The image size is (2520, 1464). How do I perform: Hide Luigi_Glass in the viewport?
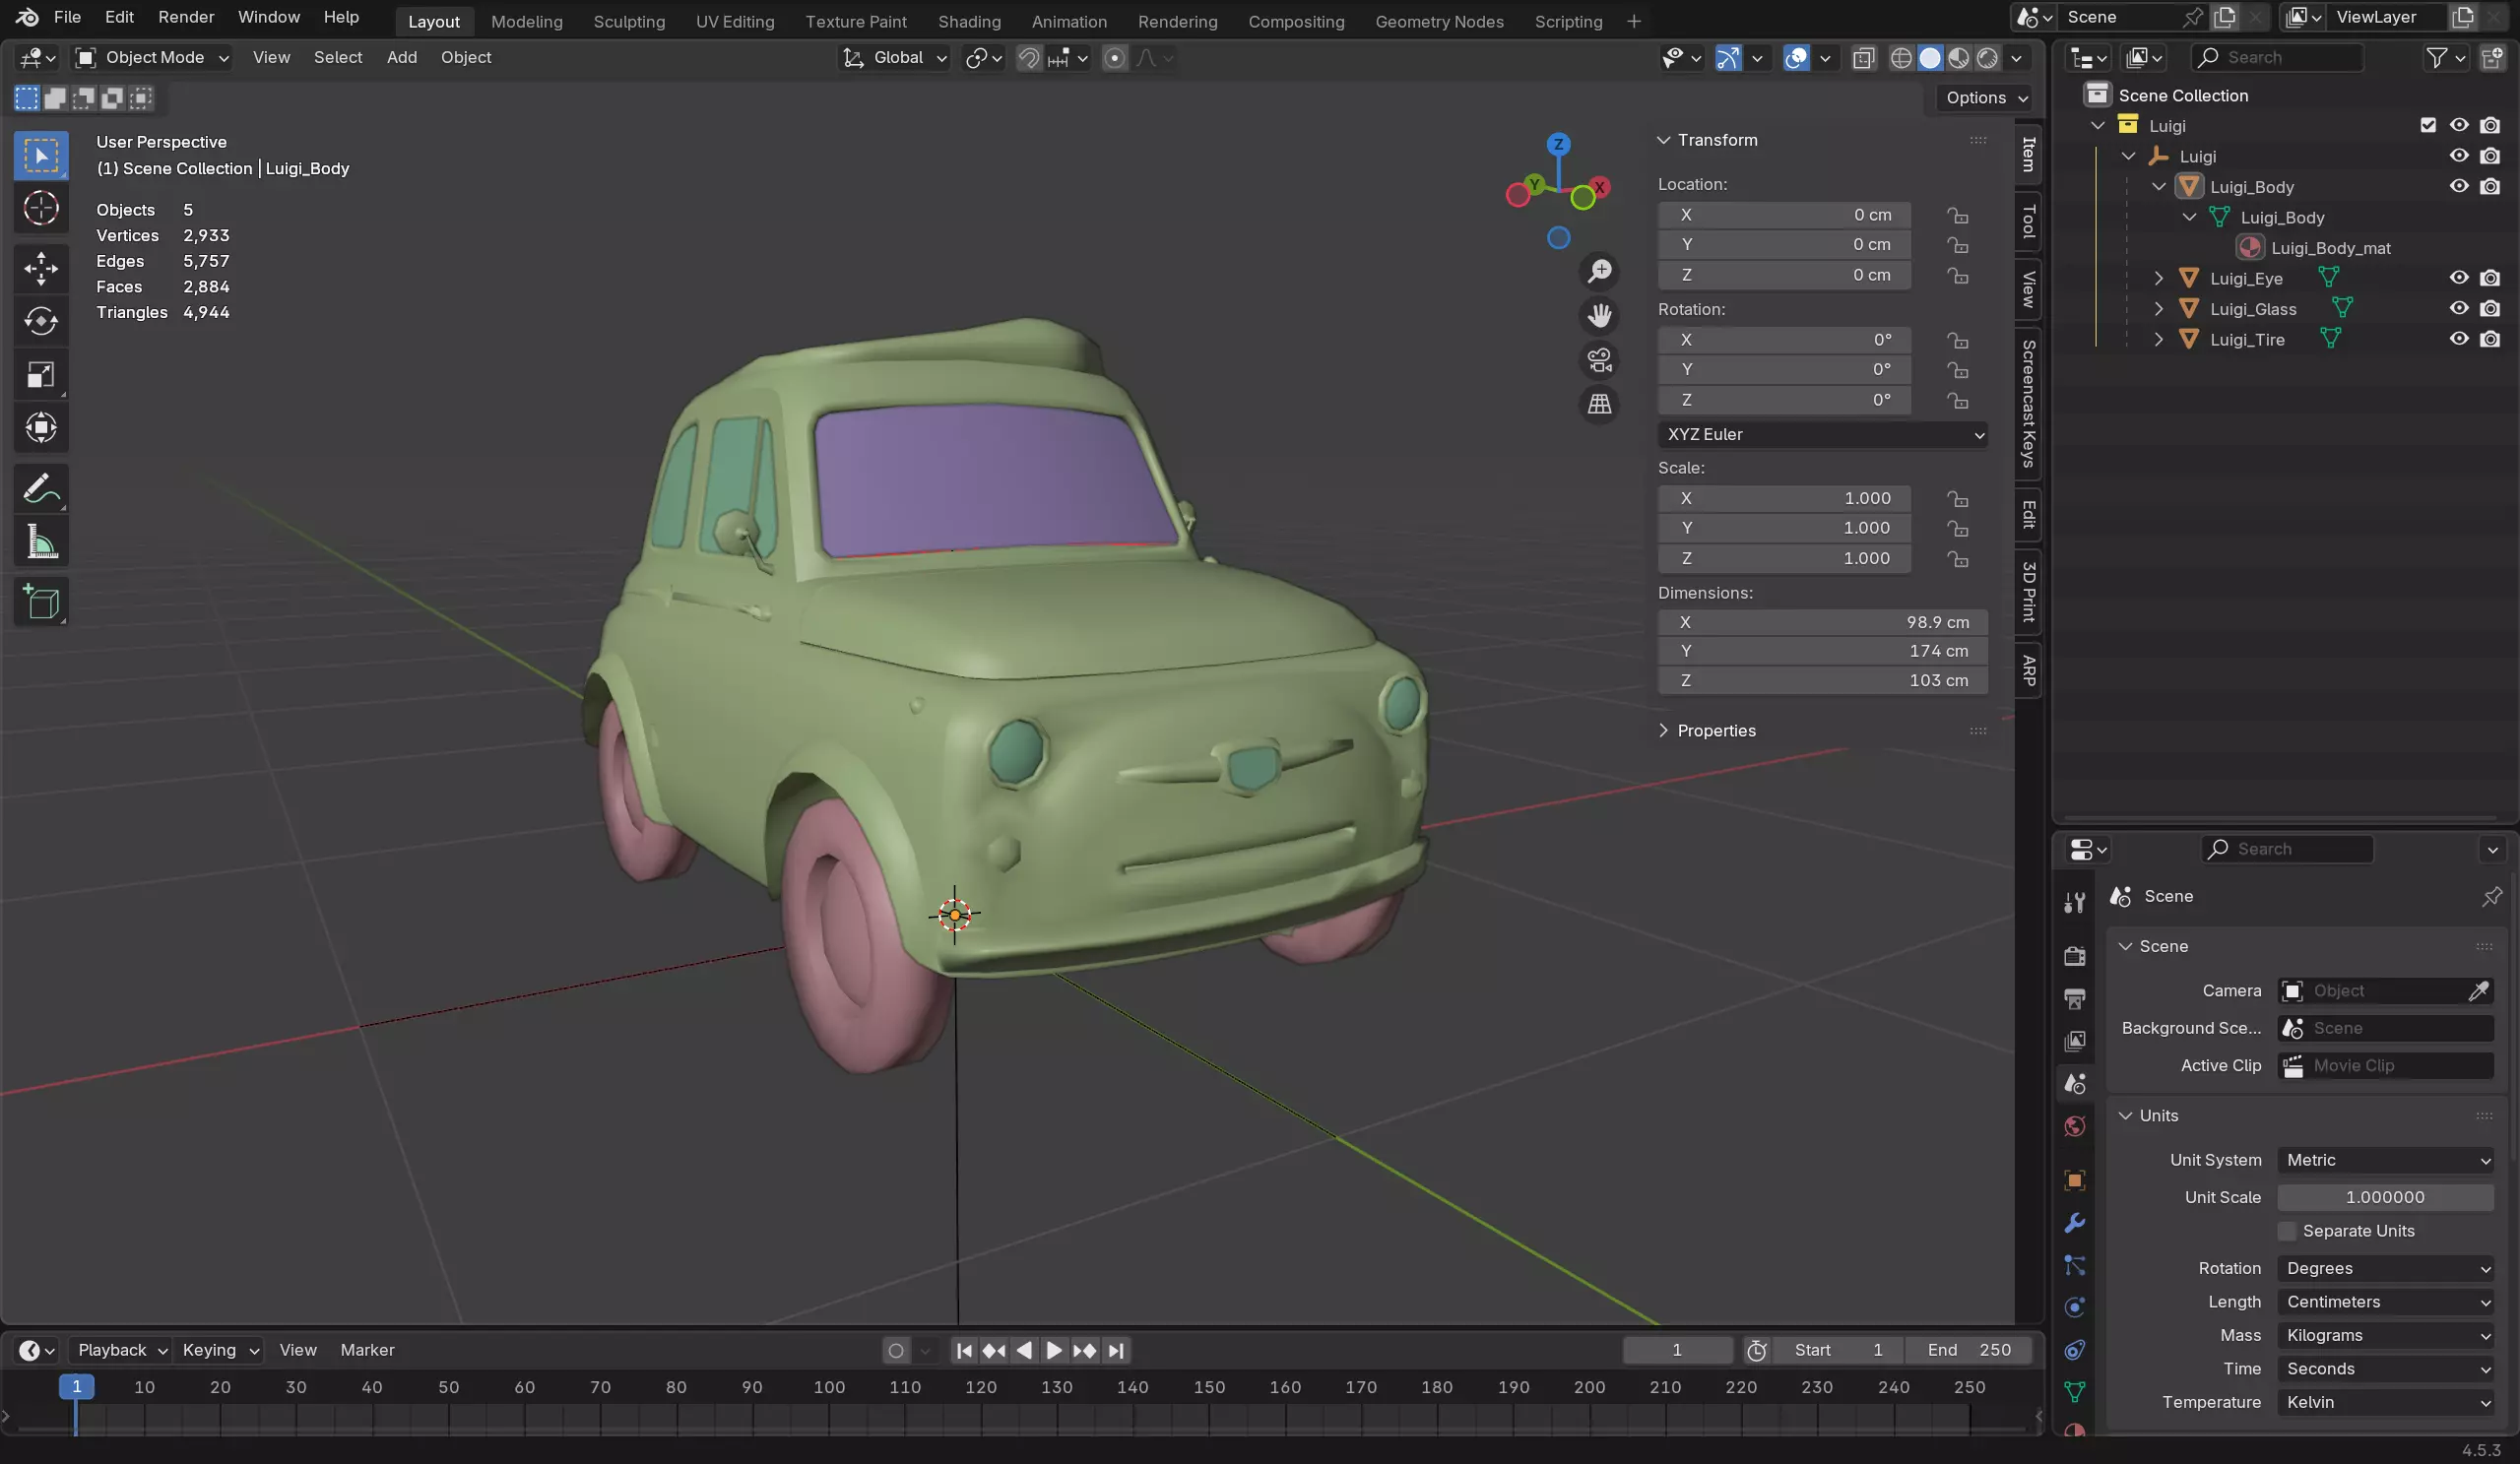[x=2459, y=308]
